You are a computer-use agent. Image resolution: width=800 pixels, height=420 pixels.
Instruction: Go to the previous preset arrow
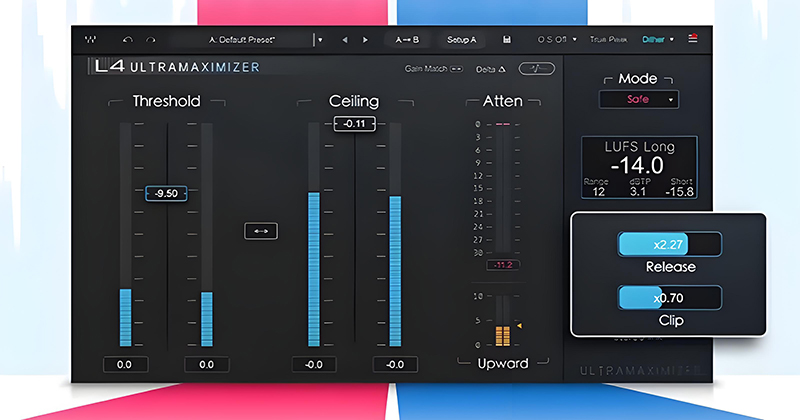(x=345, y=40)
